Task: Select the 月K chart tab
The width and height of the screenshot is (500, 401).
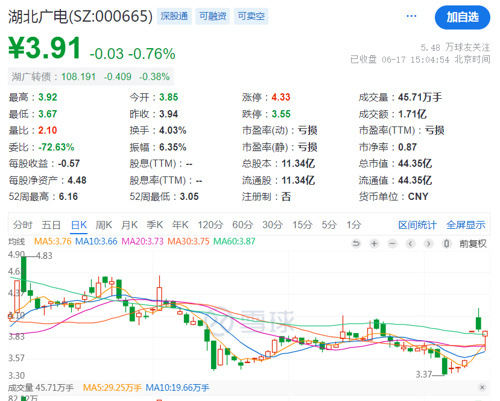Action: [x=129, y=225]
